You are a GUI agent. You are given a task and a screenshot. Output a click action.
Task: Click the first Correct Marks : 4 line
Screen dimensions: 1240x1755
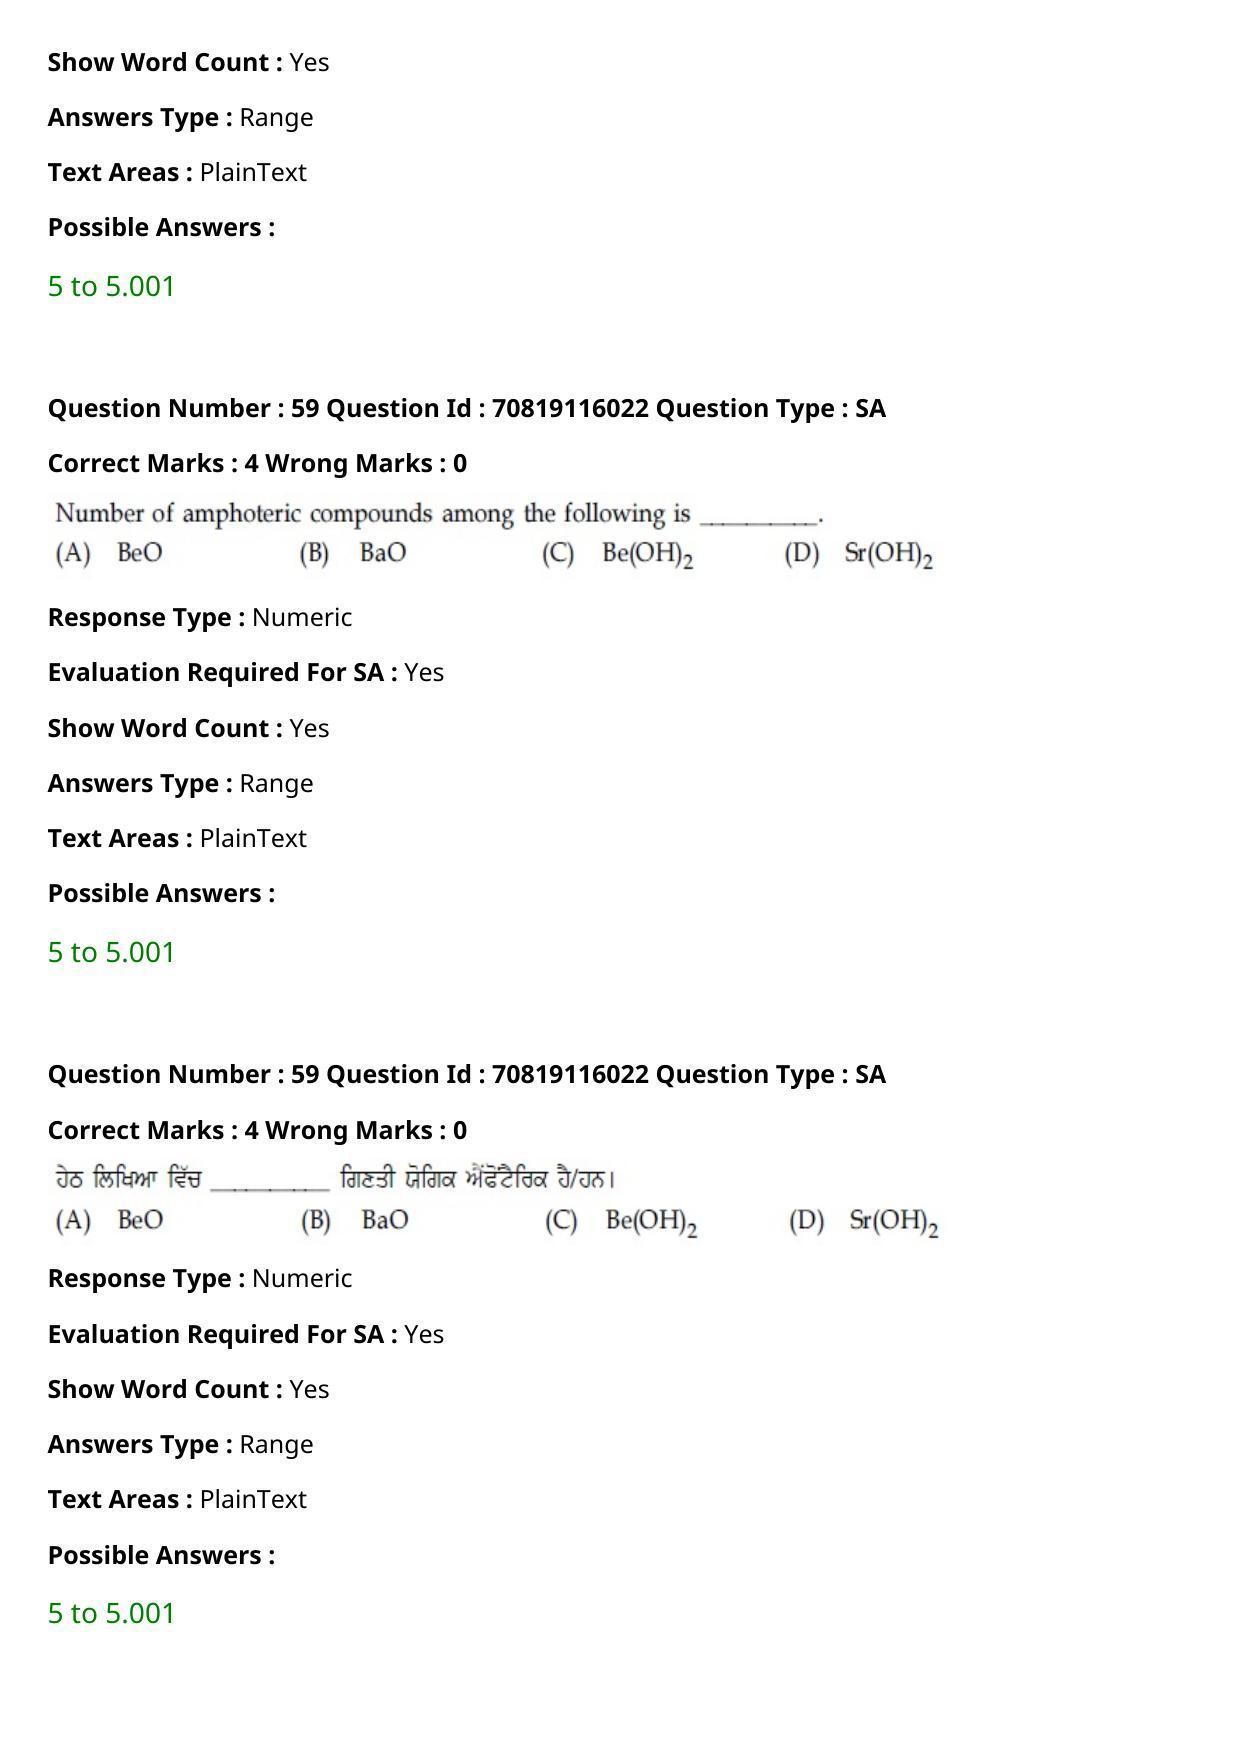click(x=257, y=463)
